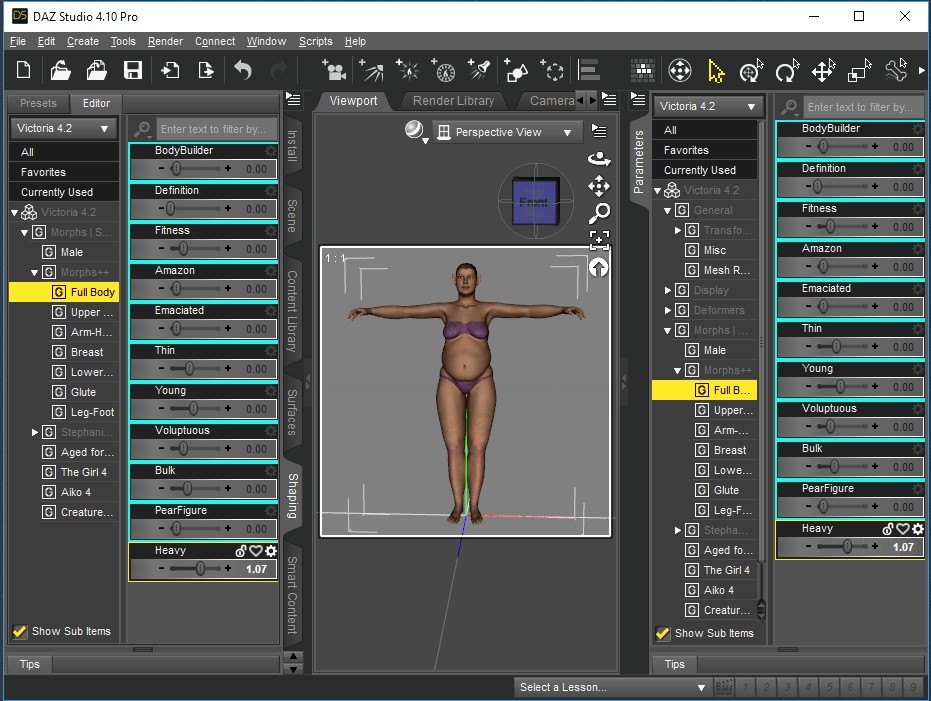Viewport: 931px width, 701px height.
Task: Open the viewport options menu icon
Action: 599,131
